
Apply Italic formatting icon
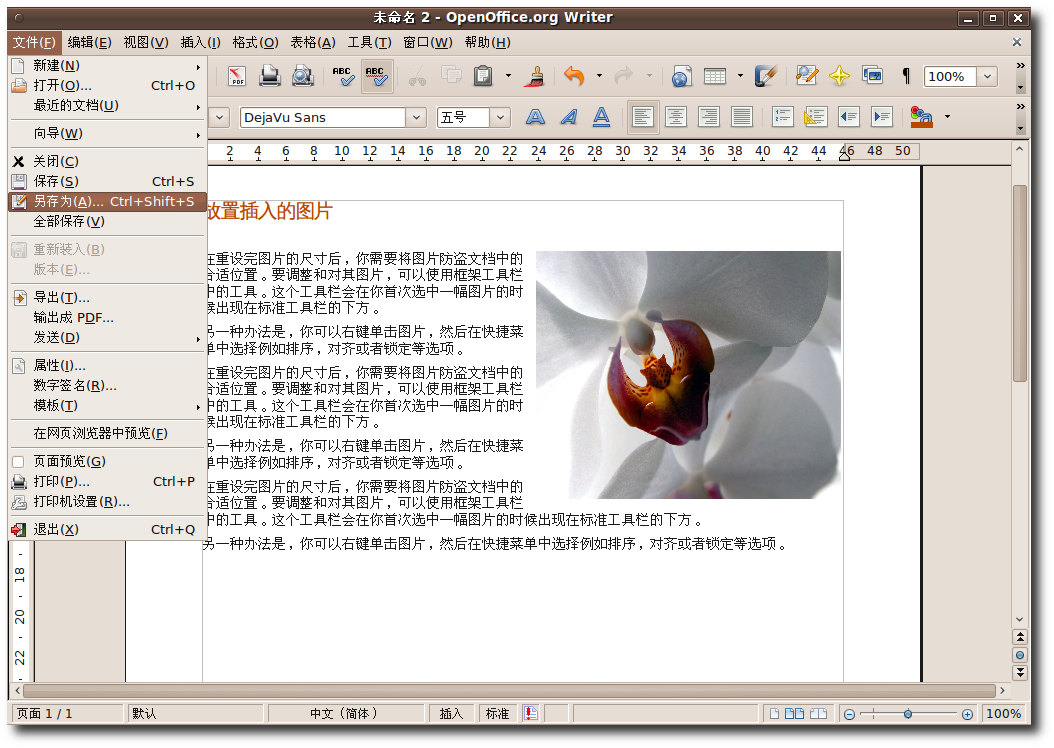point(569,117)
